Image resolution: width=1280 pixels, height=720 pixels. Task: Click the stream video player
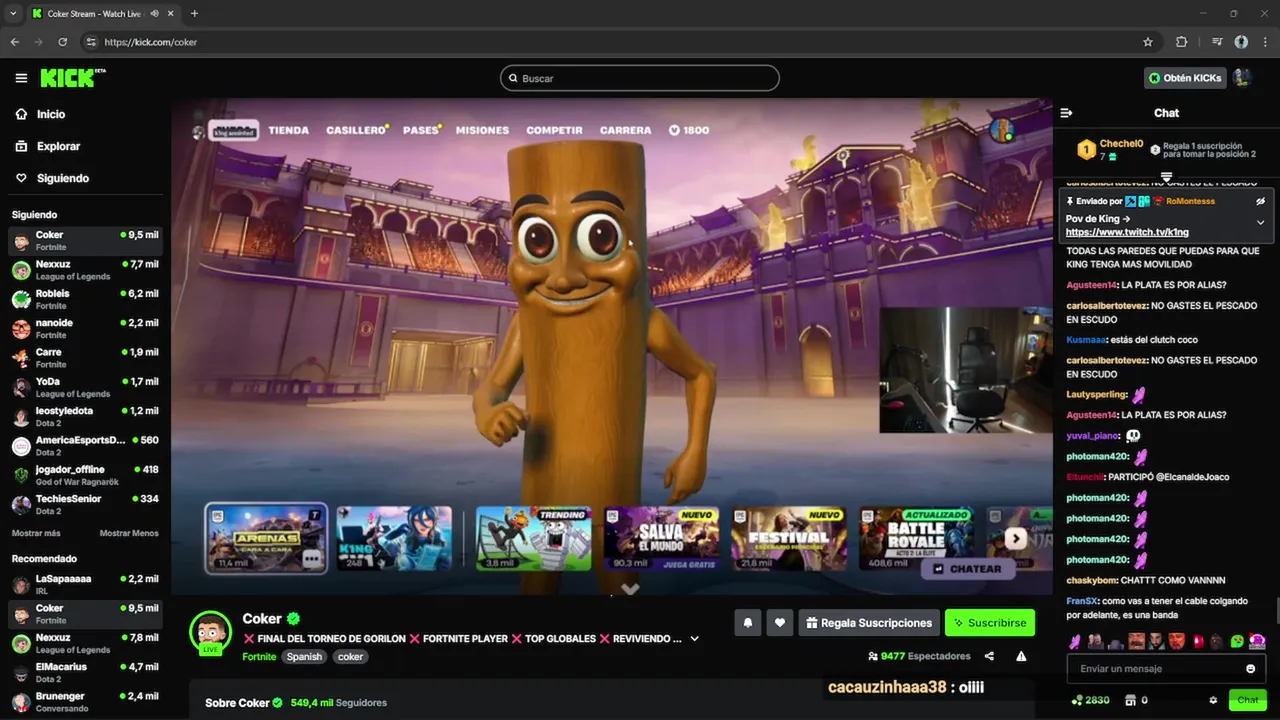pyautogui.click(x=611, y=346)
